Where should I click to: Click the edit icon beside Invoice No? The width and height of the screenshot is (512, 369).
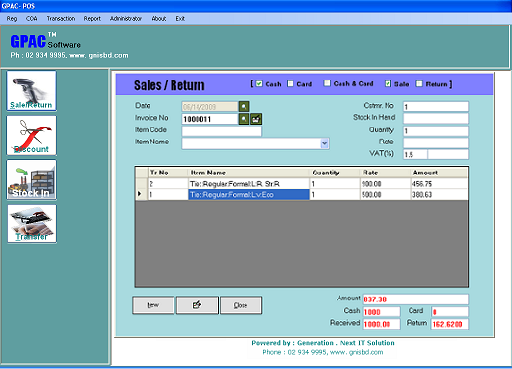coord(256,119)
